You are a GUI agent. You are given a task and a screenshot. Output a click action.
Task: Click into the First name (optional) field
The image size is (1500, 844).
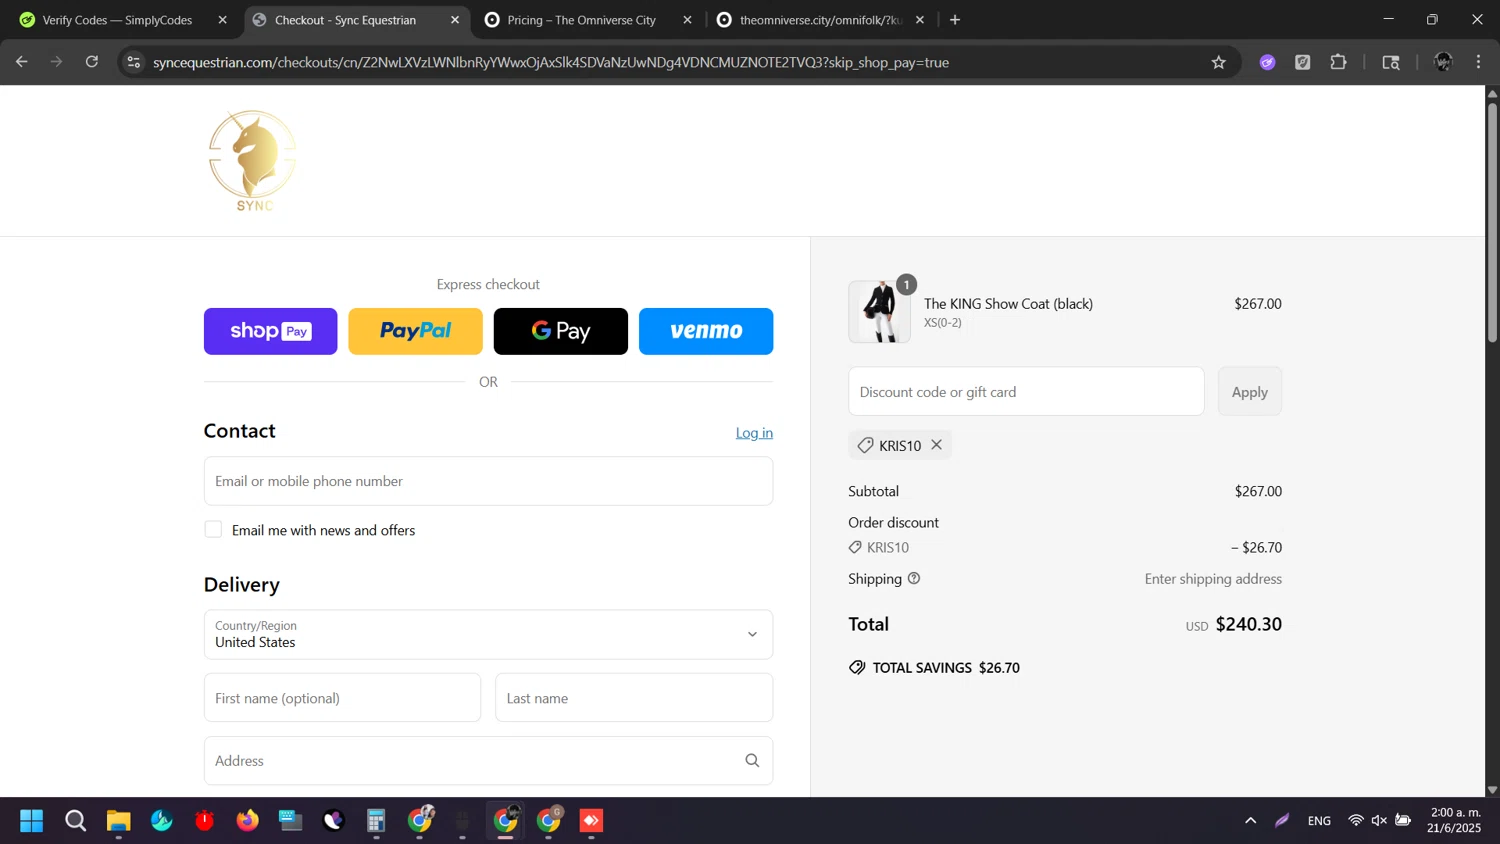(x=342, y=698)
